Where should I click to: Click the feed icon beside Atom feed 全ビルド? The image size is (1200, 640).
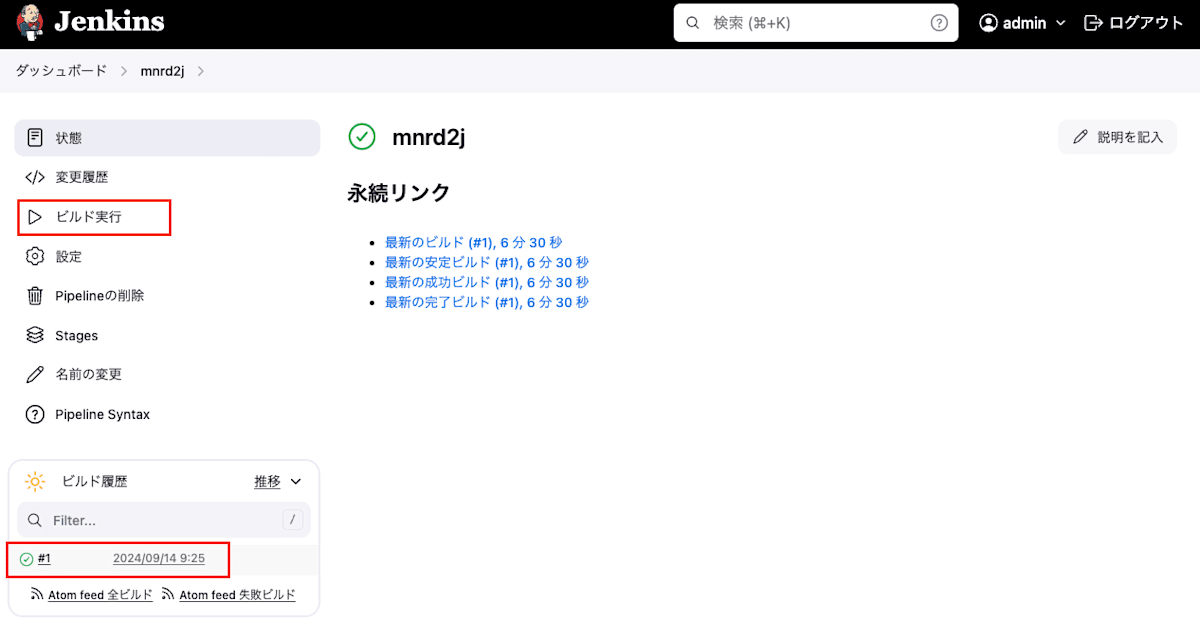(x=38, y=595)
